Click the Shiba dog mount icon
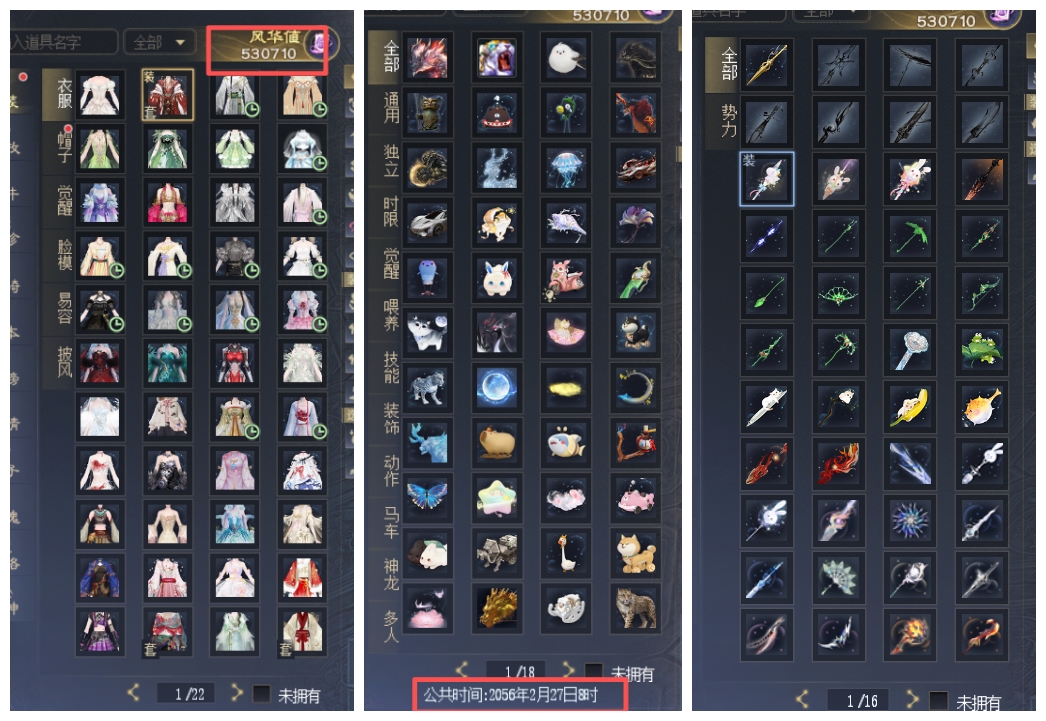This screenshot has height=721, width=1046. 635,553
